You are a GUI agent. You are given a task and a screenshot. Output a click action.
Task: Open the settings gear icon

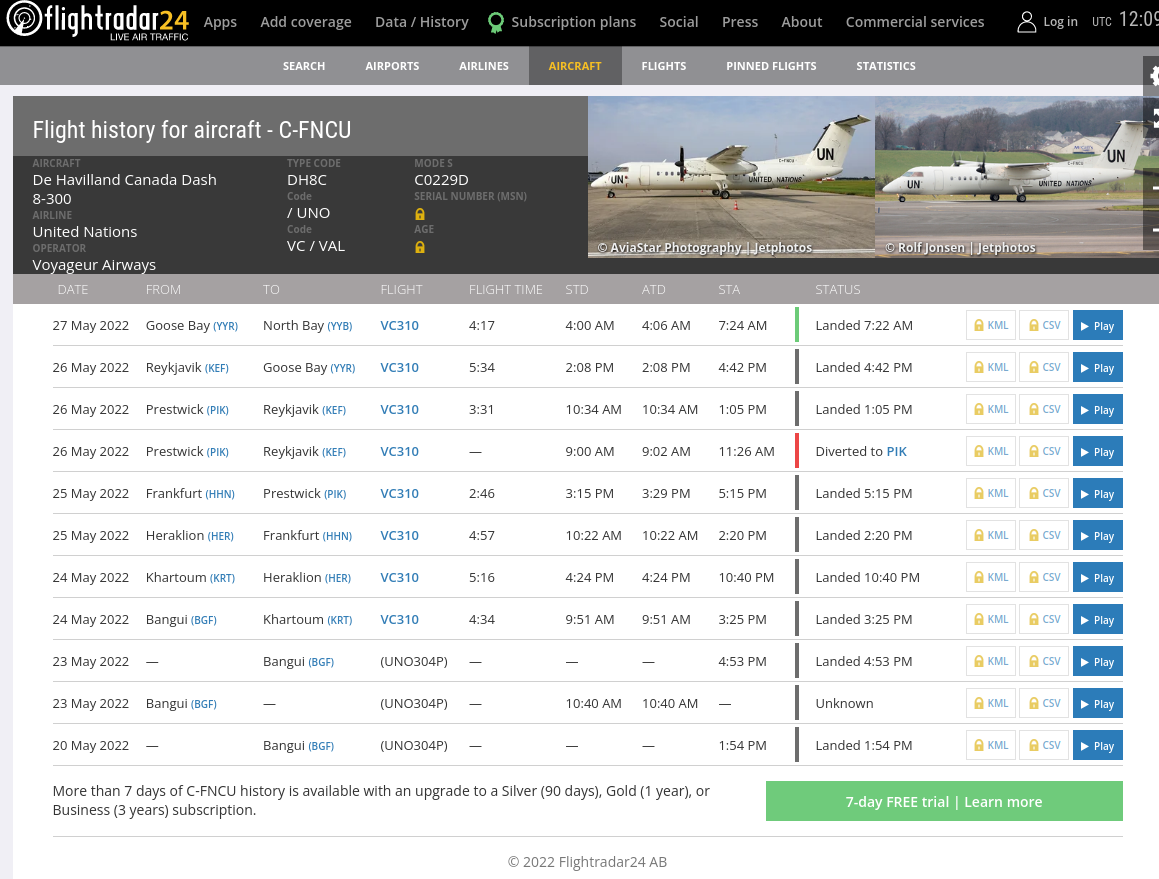(x=1153, y=75)
